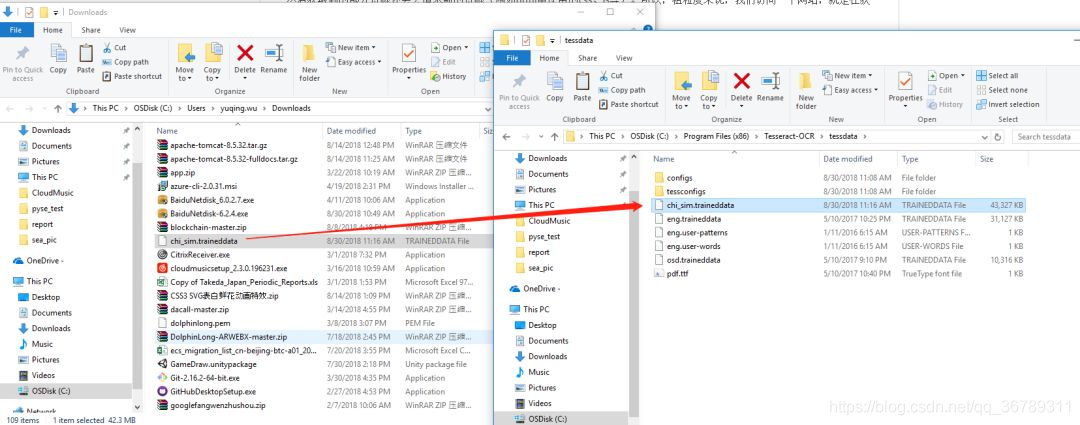Click Paste shortcut in Downloads window ribbon

point(132,76)
